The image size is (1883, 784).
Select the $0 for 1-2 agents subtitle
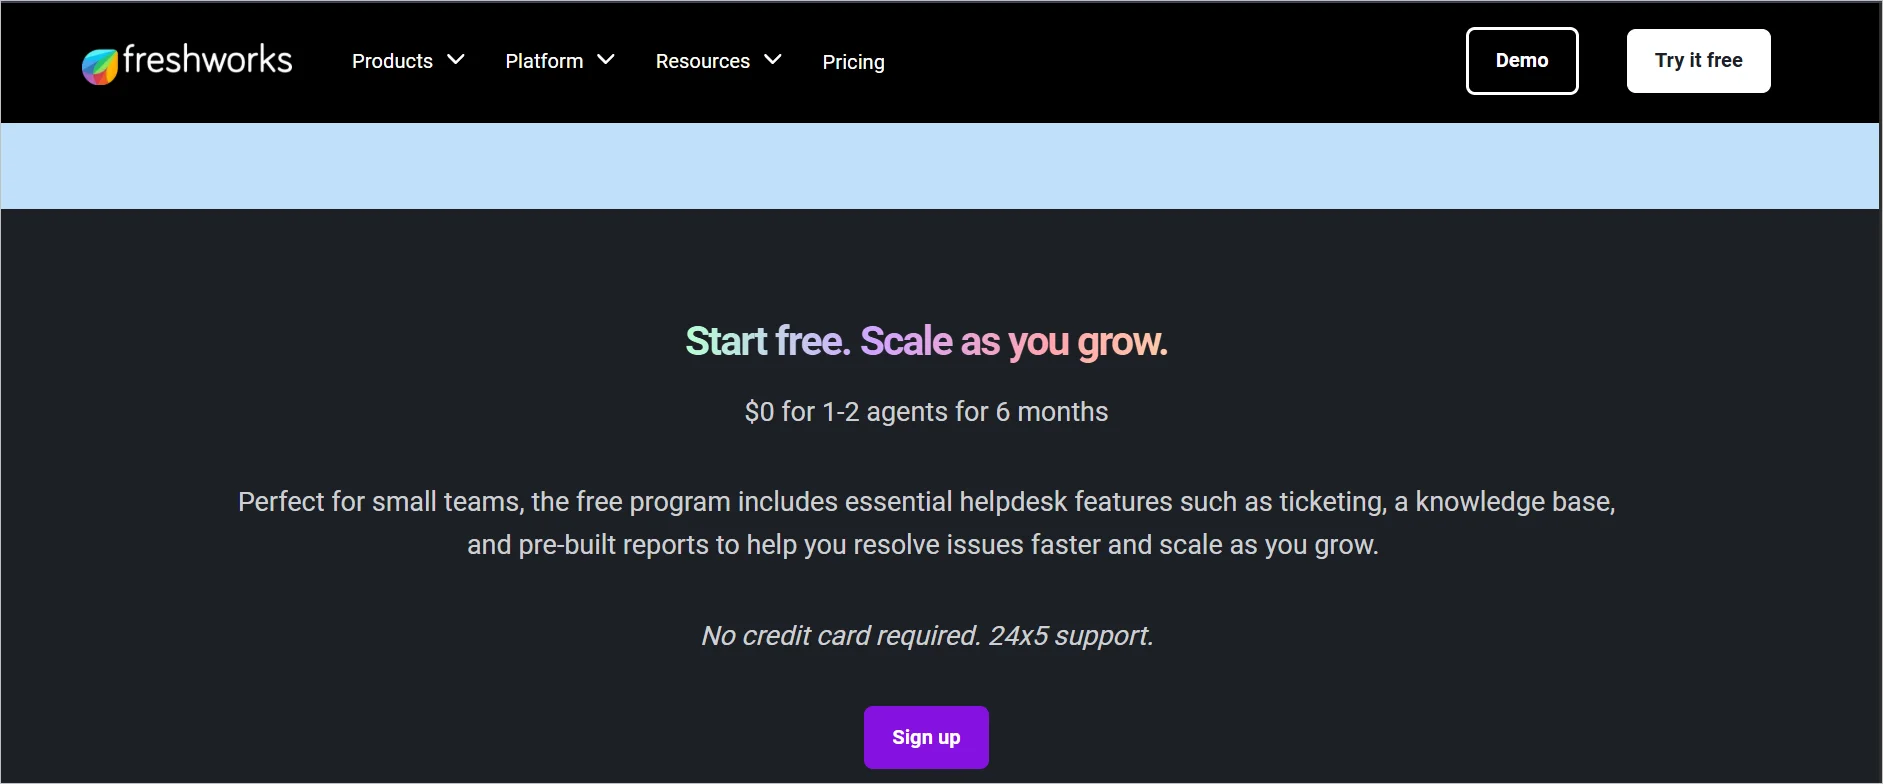tap(925, 411)
